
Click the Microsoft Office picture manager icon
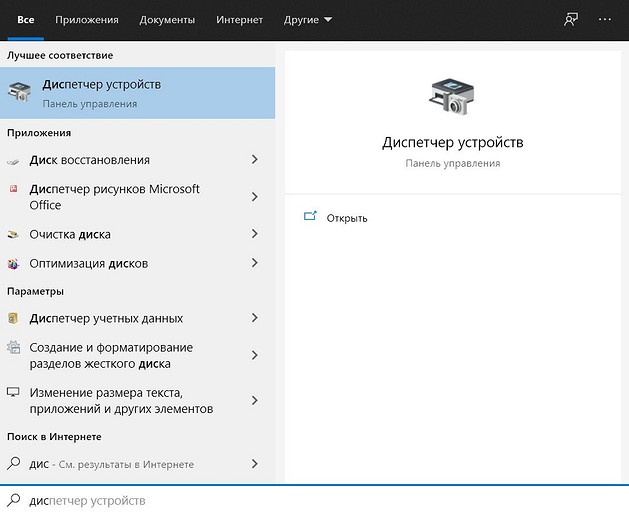pos(13,189)
